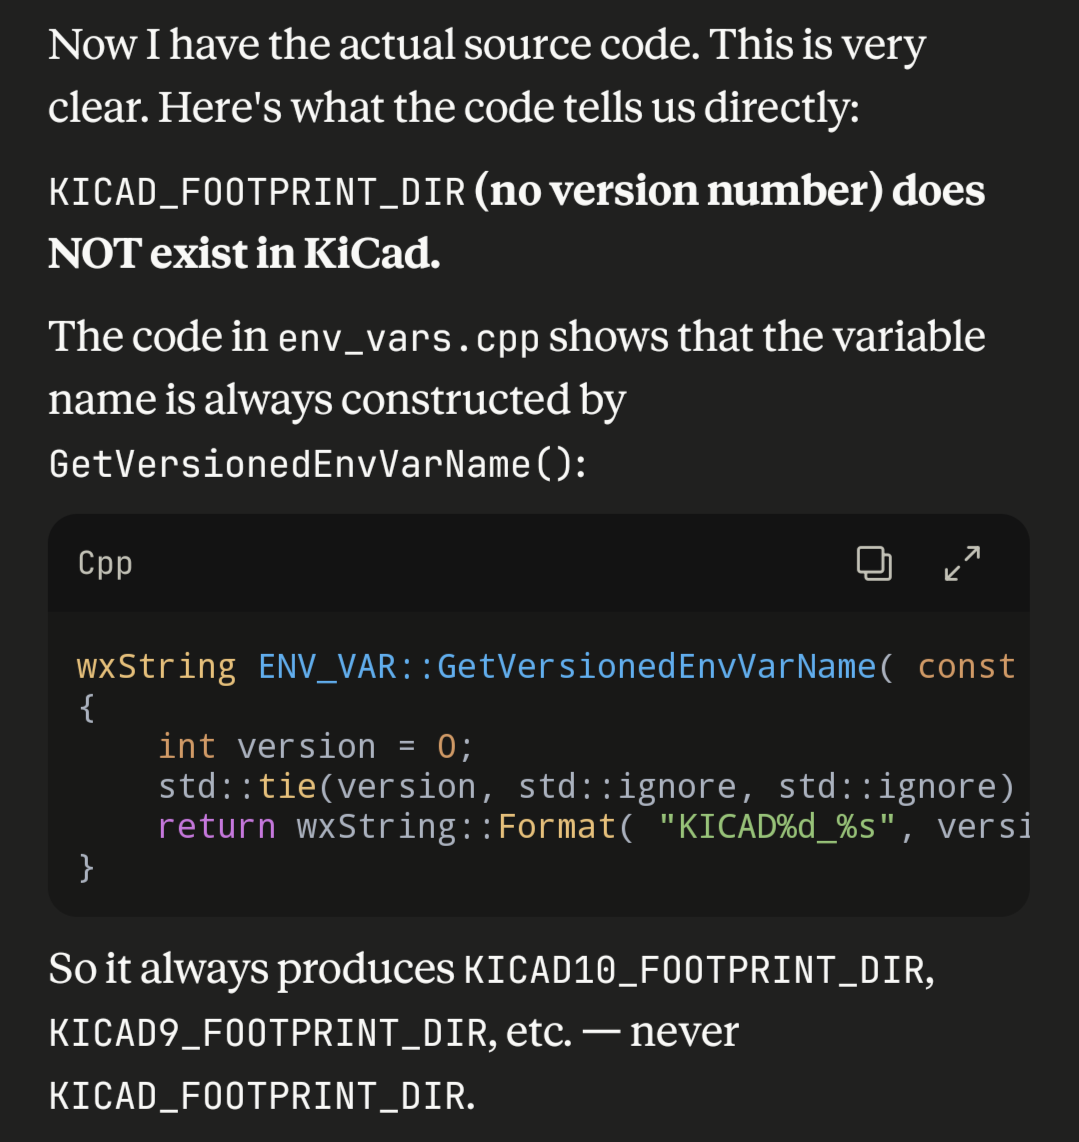The height and width of the screenshot is (1142, 1079).
Task: Click the bold 'NOT exist in KiCad.' text
Action: click(x=244, y=253)
